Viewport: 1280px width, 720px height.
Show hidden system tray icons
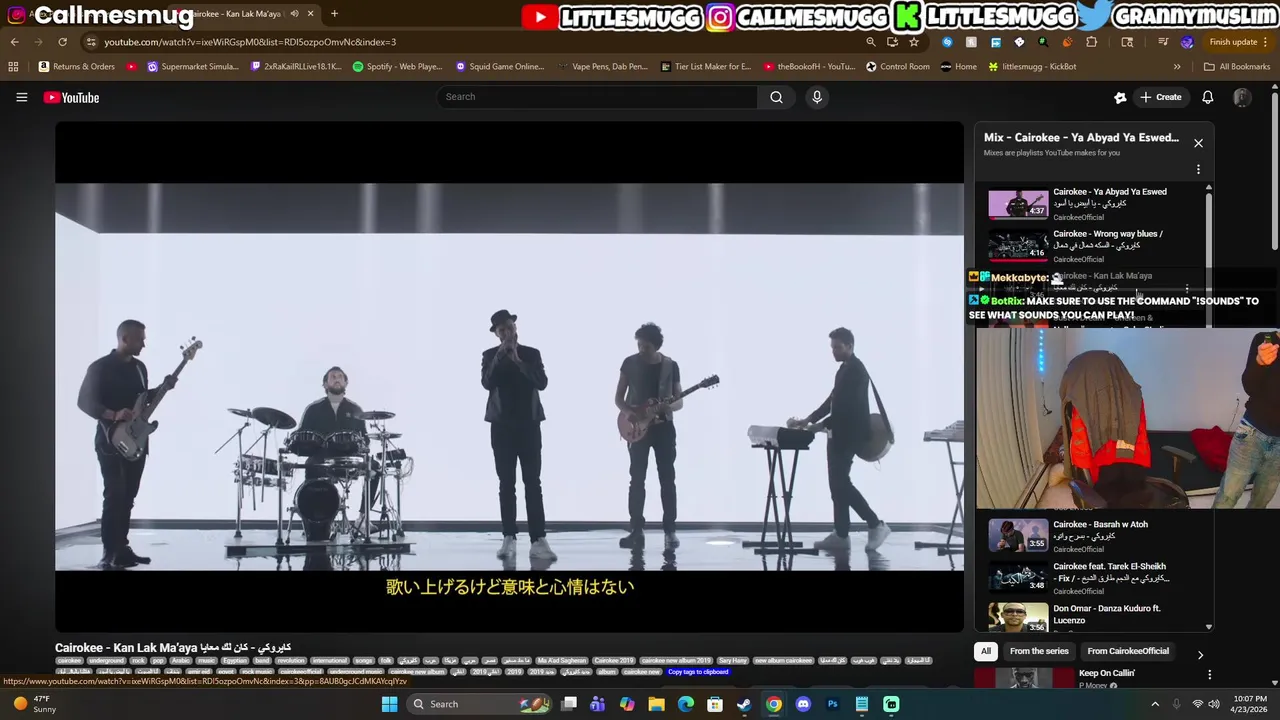(x=1154, y=704)
